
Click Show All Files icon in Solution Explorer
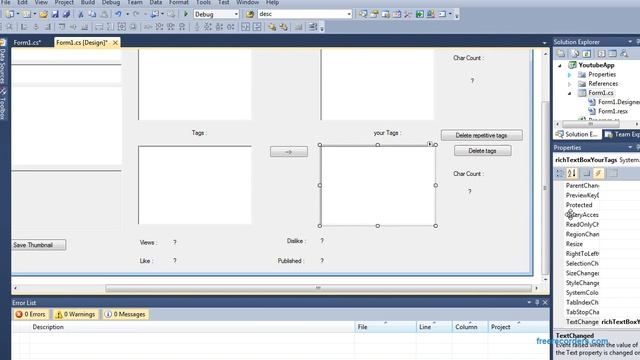(x=575, y=53)
